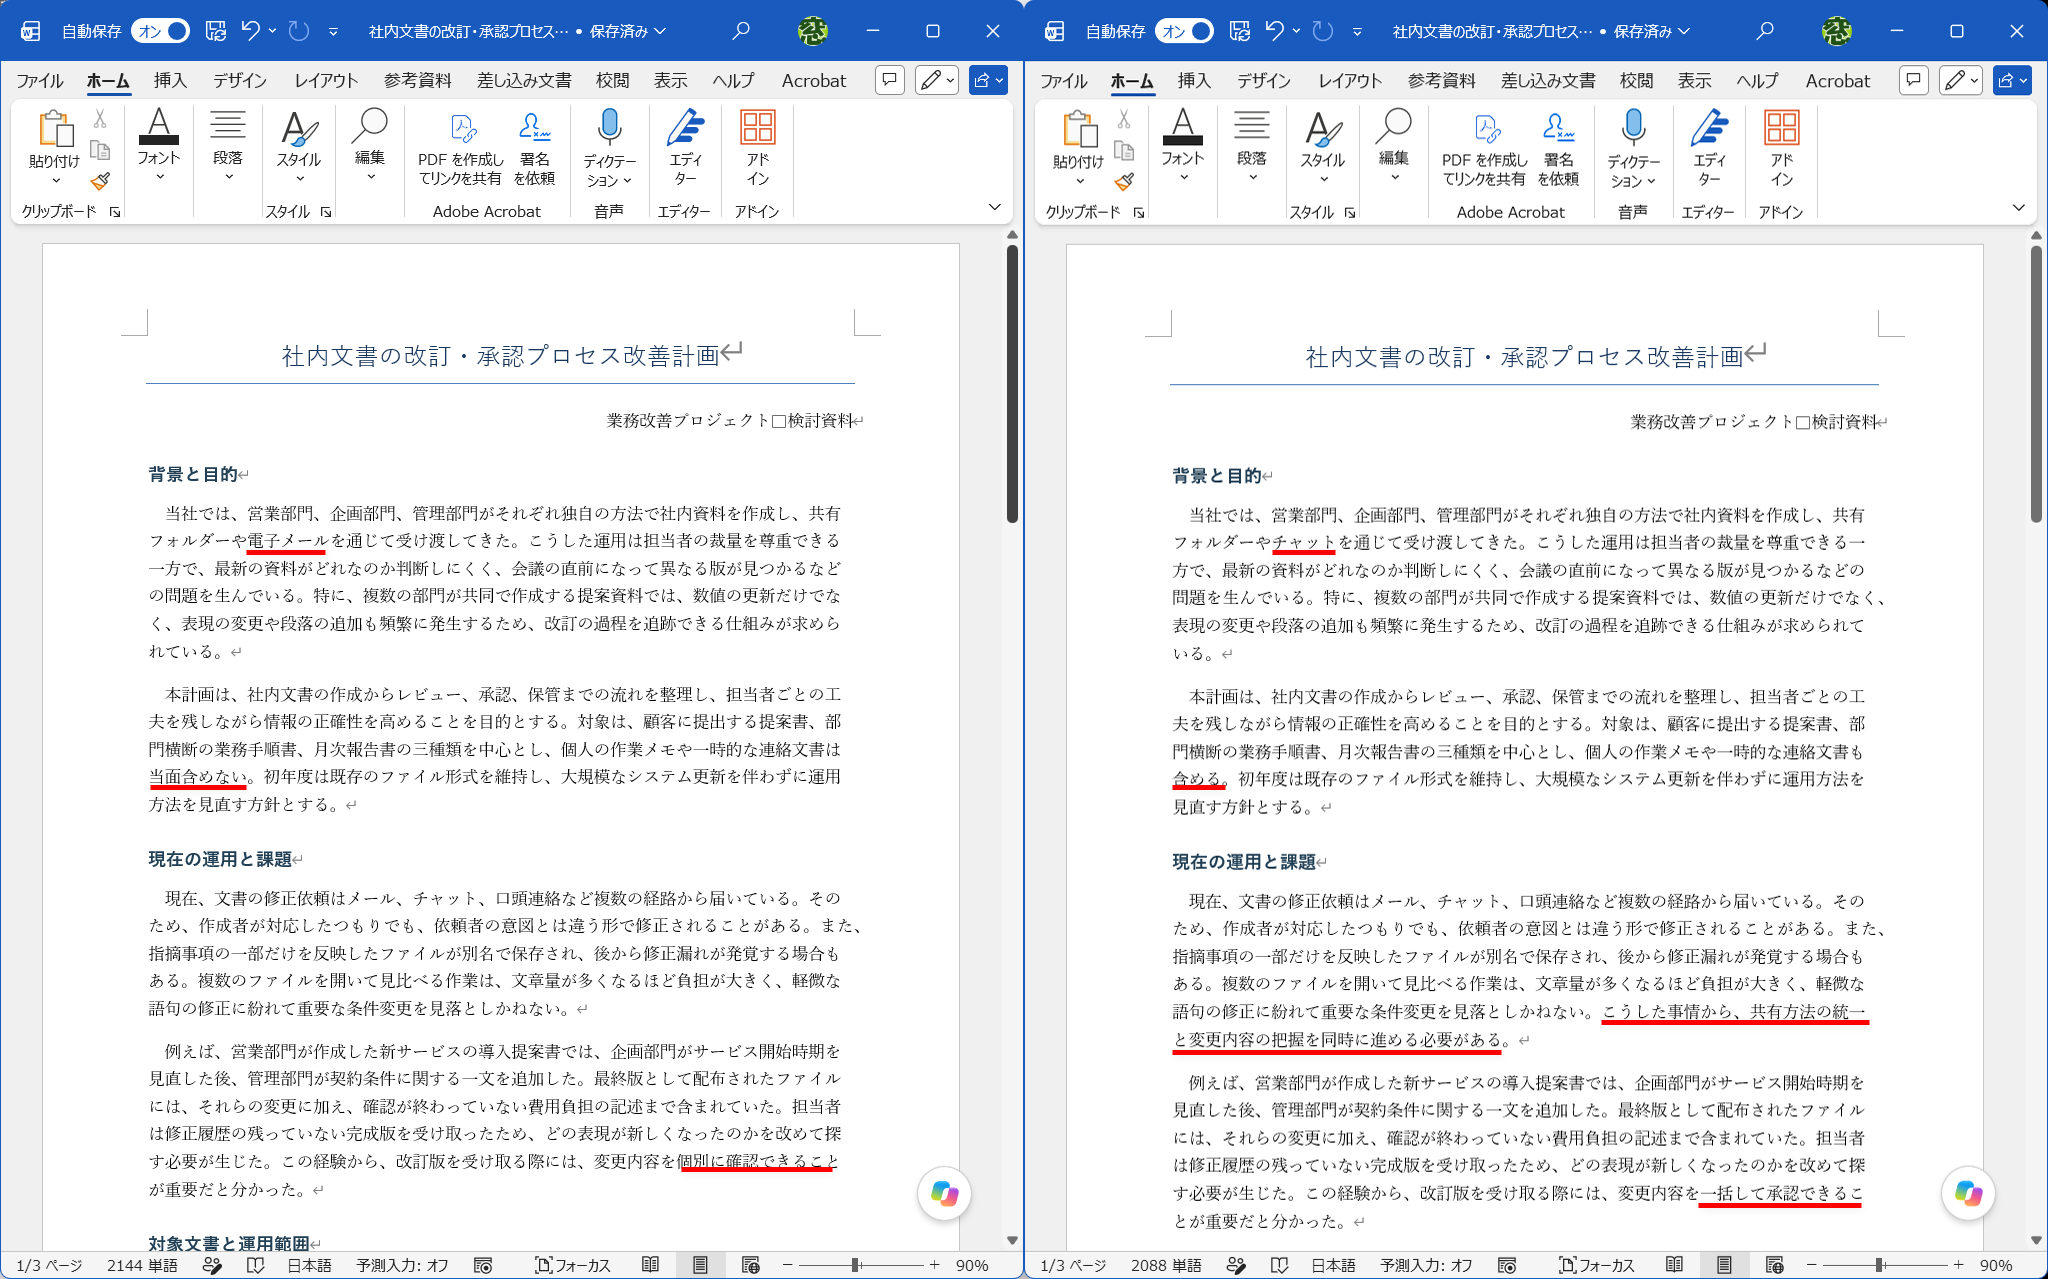Open the Comments bubble in left window
The image size is (2048, 1279).
point(889,80)
